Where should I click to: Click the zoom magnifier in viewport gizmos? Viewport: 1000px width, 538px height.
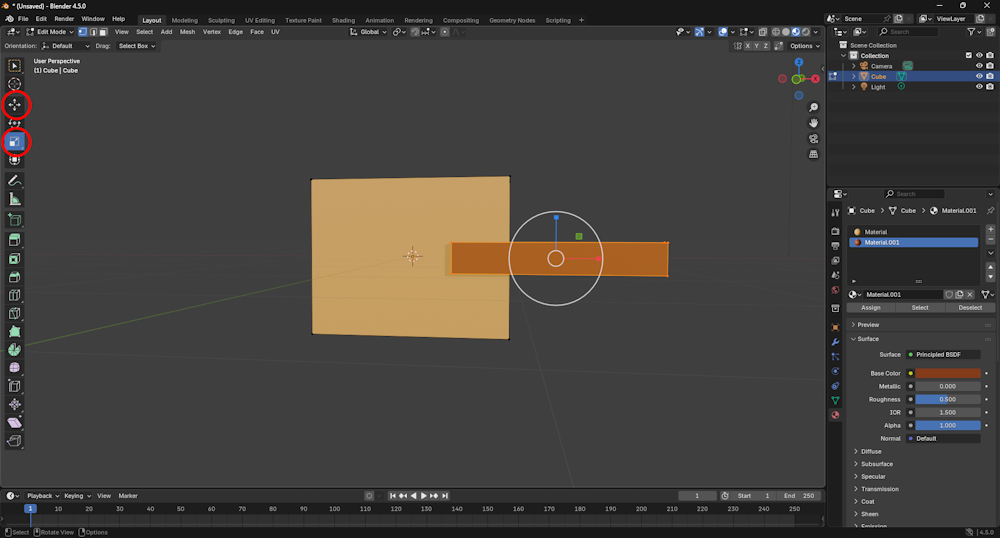click(x=814, y=108)
